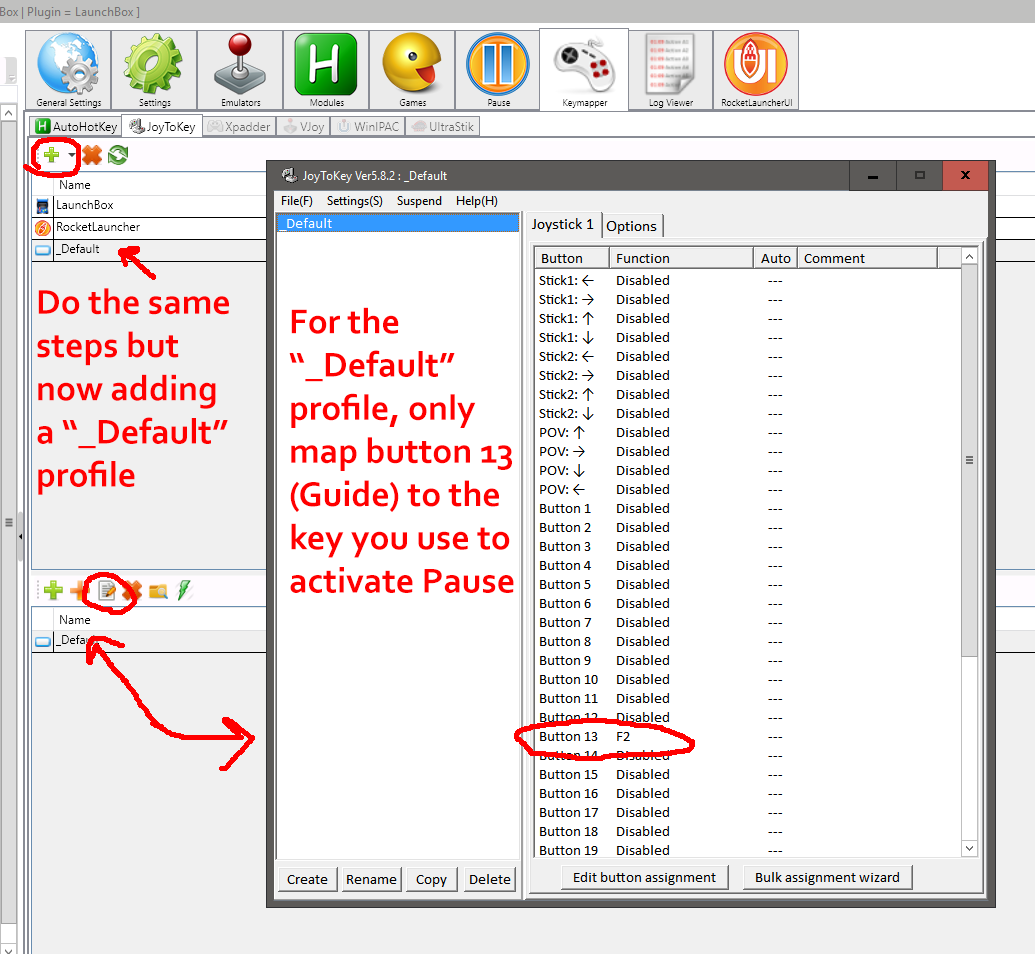Select the _Default profile in JoyToKey list

(398, 223)
